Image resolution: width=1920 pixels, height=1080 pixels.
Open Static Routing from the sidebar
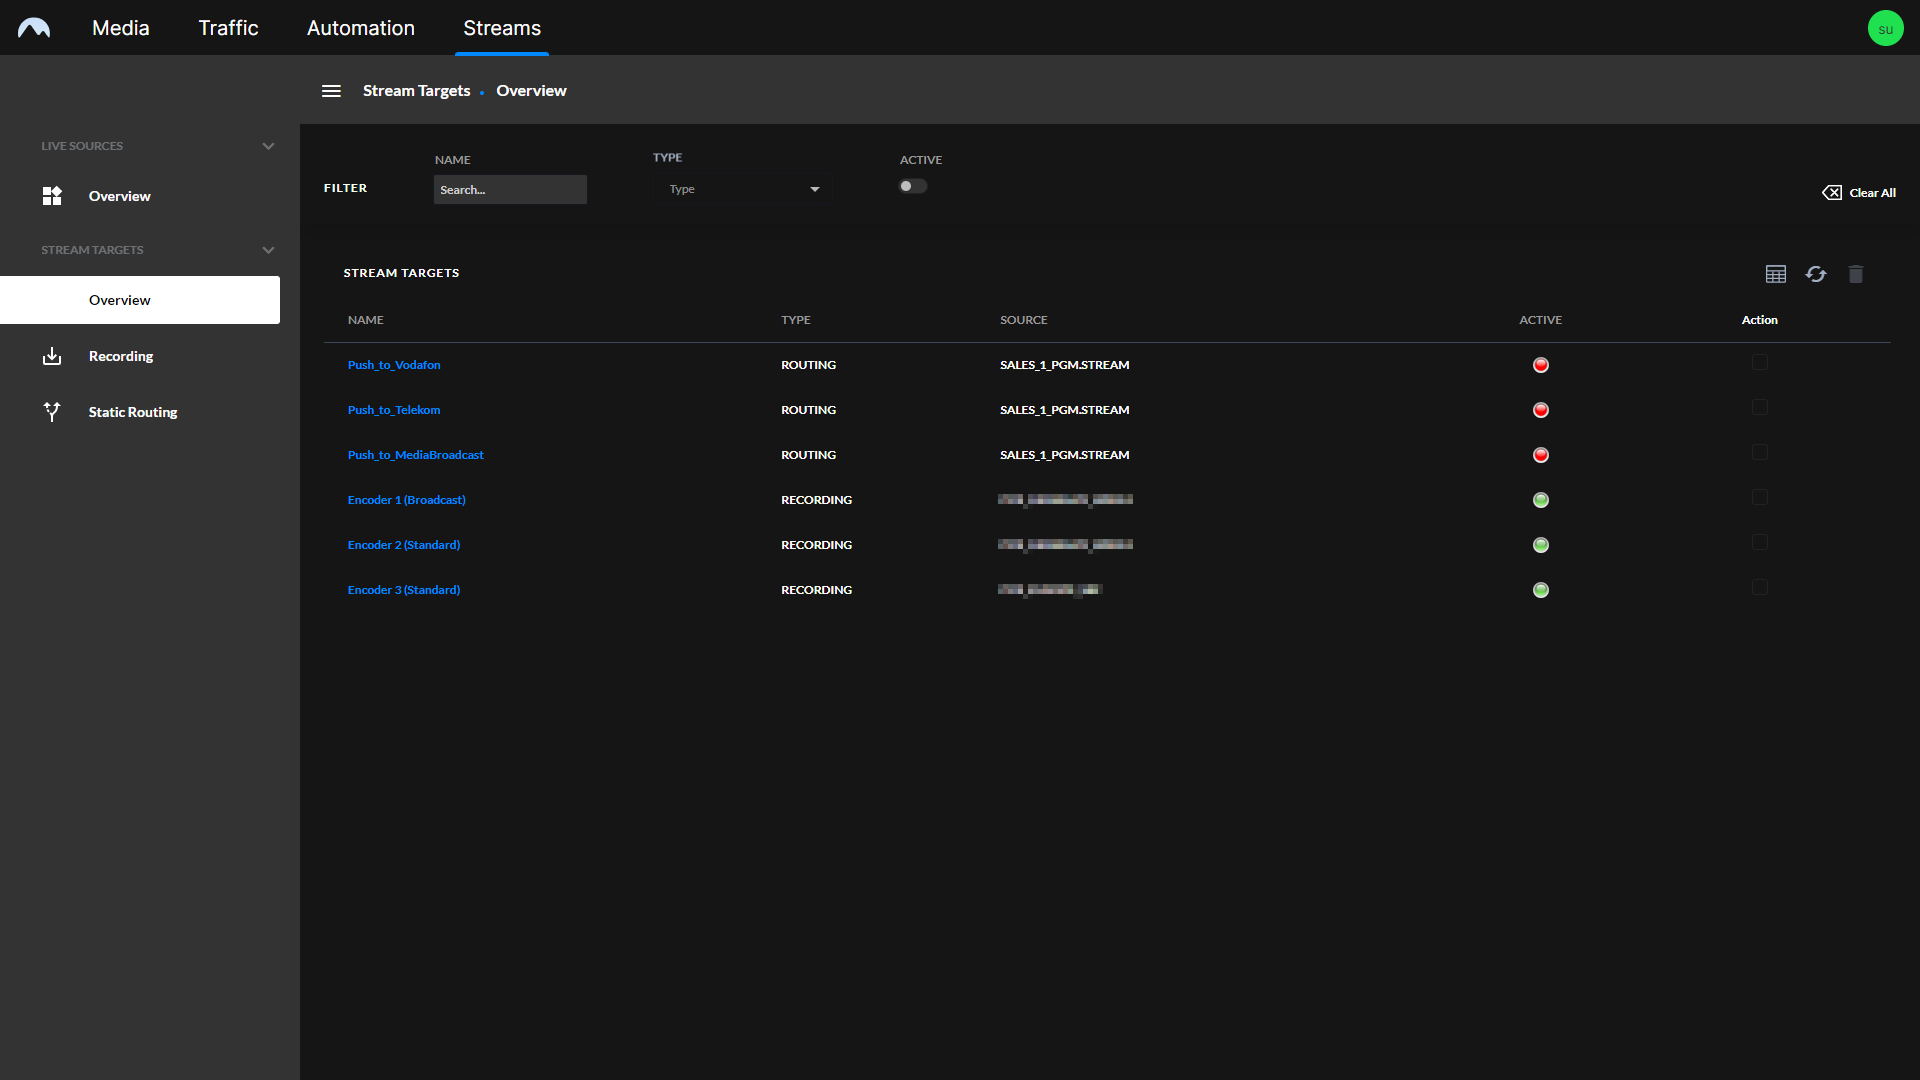(x=132, y=412)
